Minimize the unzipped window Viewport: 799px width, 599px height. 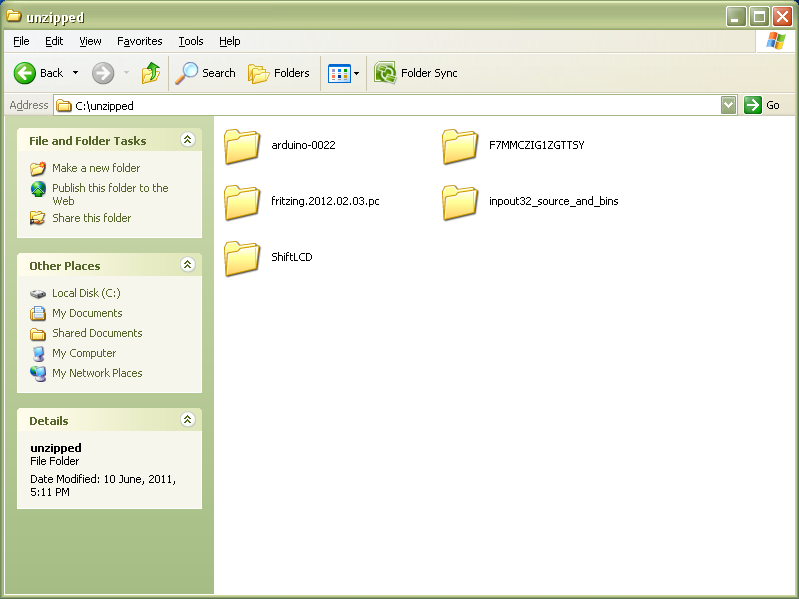pyautogui.click(x=736, y=17)
